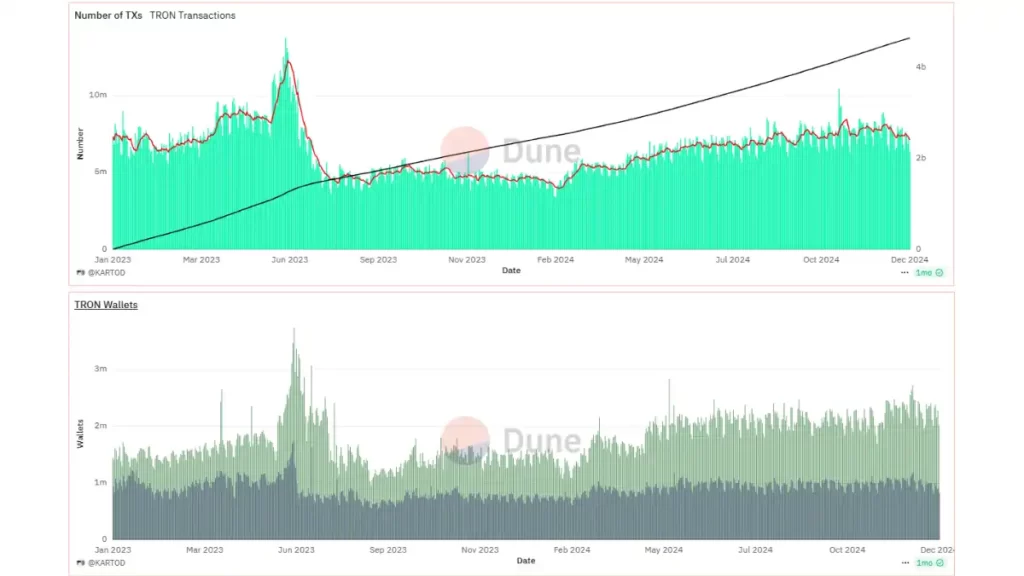The image size is (1024, 576).
Task: Open the "Number of TXs" chart title
Action: pos(108,16)
